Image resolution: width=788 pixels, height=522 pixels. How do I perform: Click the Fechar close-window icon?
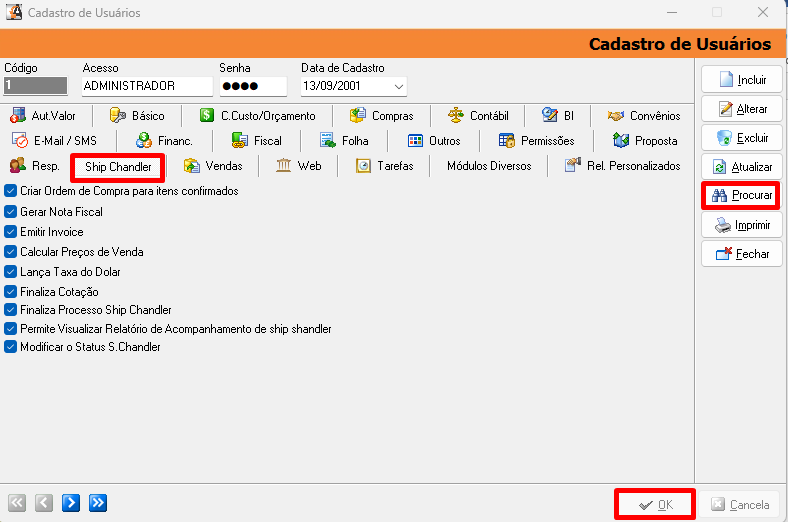point(724,254)
